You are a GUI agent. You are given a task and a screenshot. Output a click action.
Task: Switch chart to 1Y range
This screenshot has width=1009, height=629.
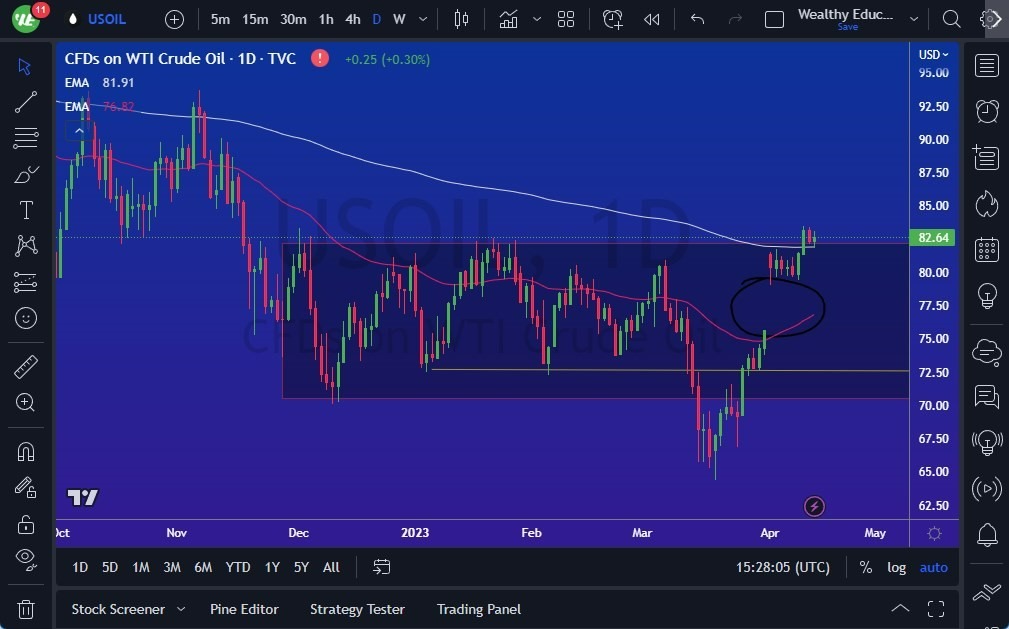click(271, 567)
